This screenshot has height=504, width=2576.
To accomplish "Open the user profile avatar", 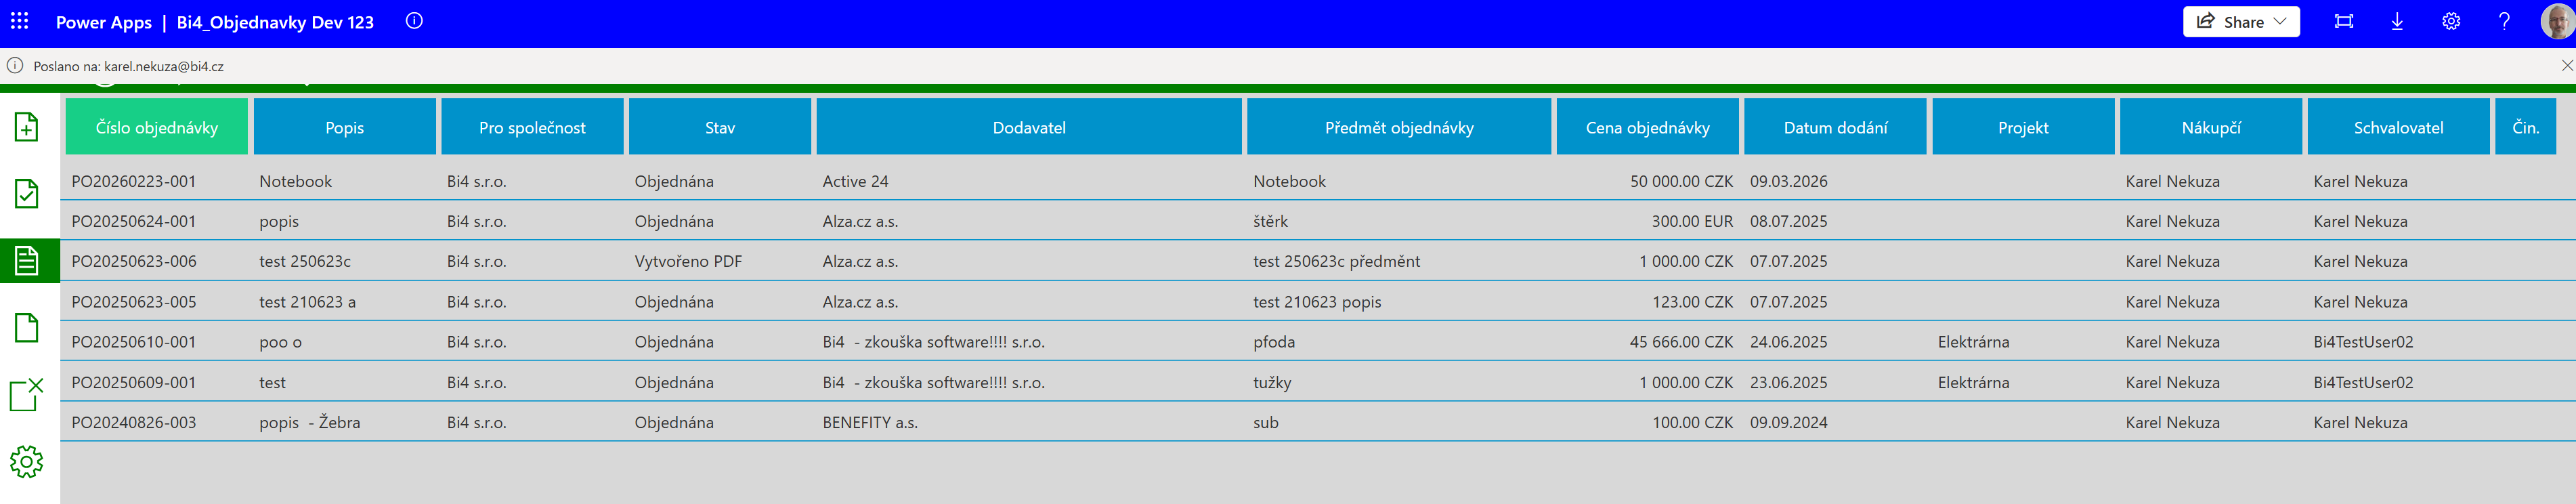I will click(x=2556, y=21).
